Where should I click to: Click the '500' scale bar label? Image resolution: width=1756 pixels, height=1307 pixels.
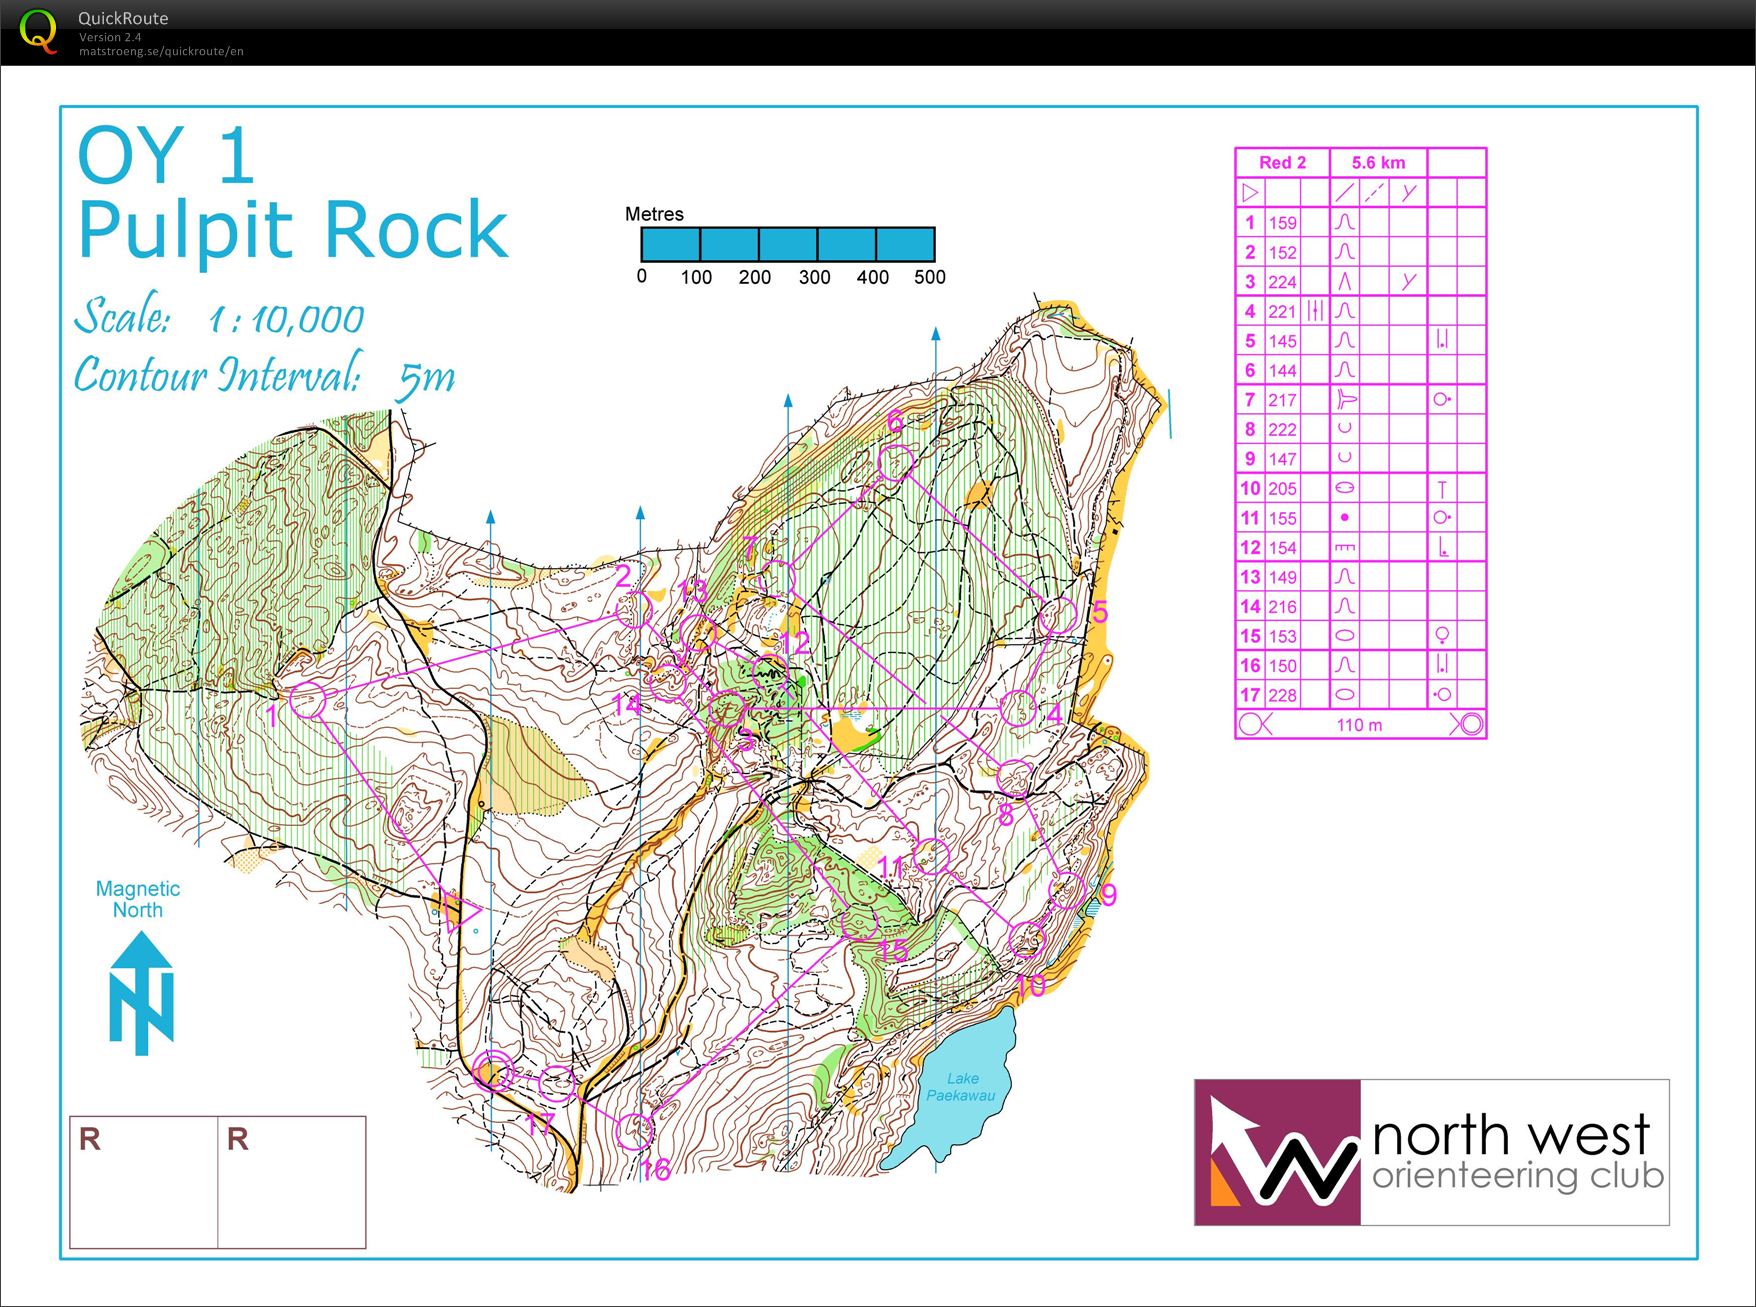[930, 277]
